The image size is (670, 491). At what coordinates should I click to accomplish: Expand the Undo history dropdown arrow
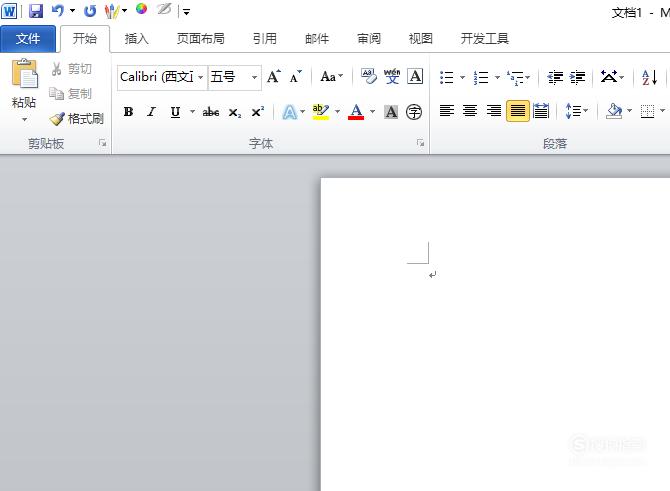click(72, 11)
